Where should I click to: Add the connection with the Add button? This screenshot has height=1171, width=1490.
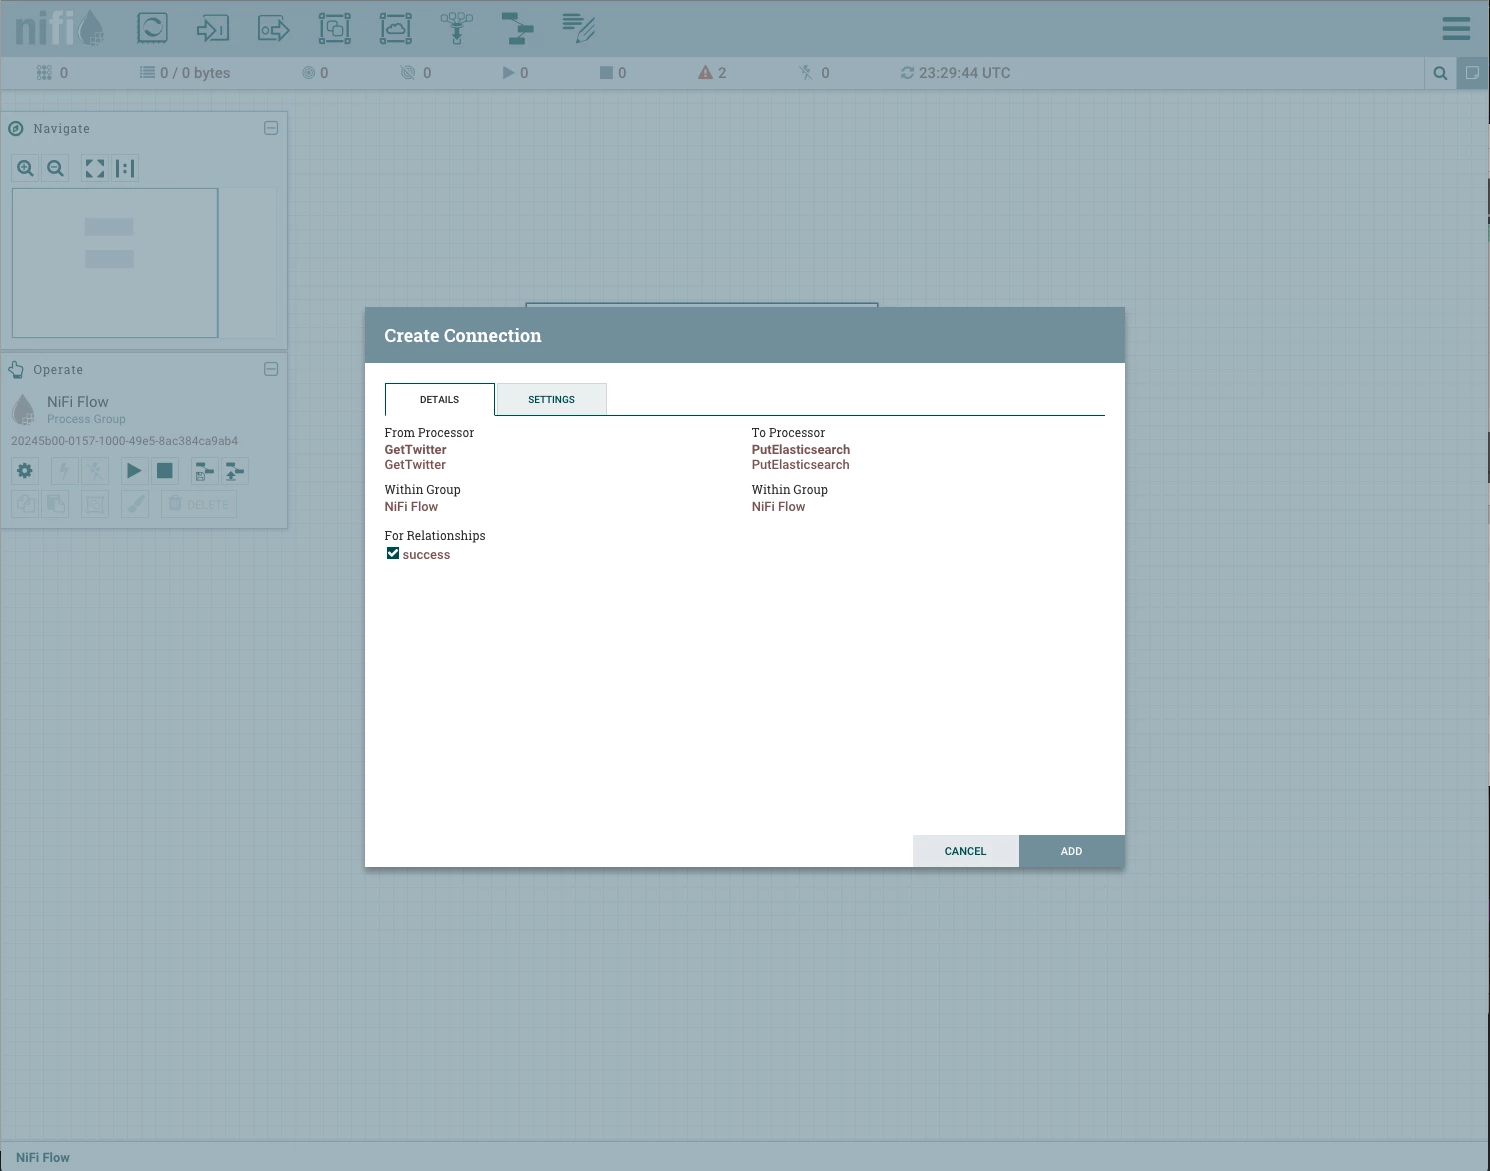[x=1072, y=851]
